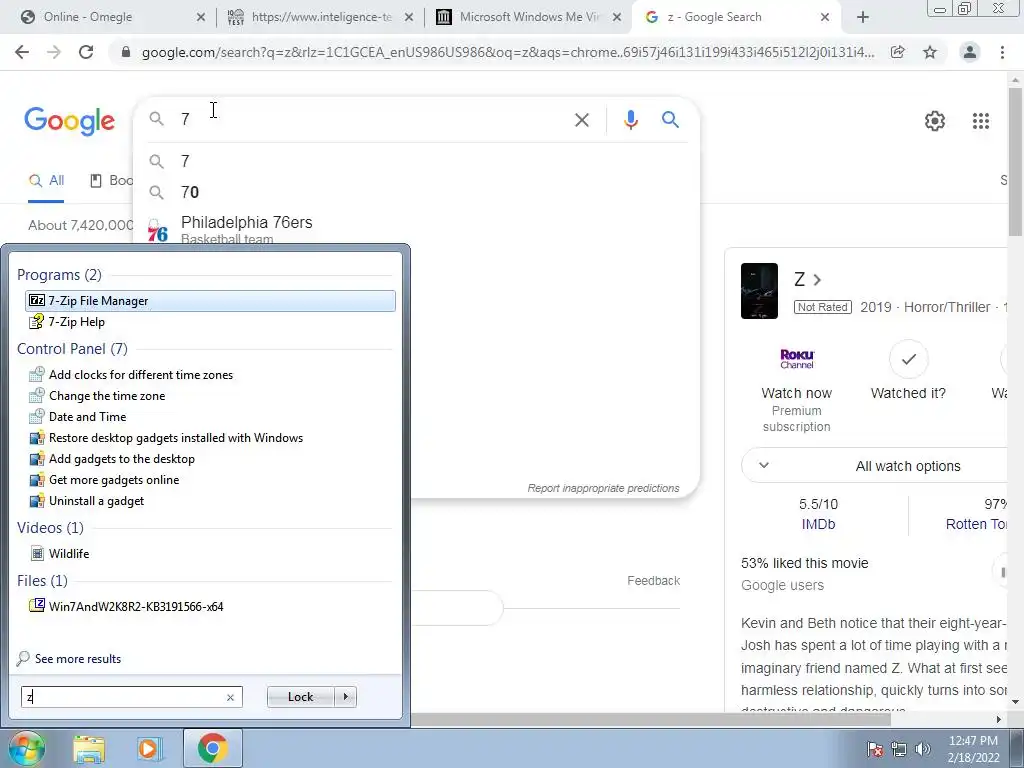Open the taskbar clock and date

(973, 749)
